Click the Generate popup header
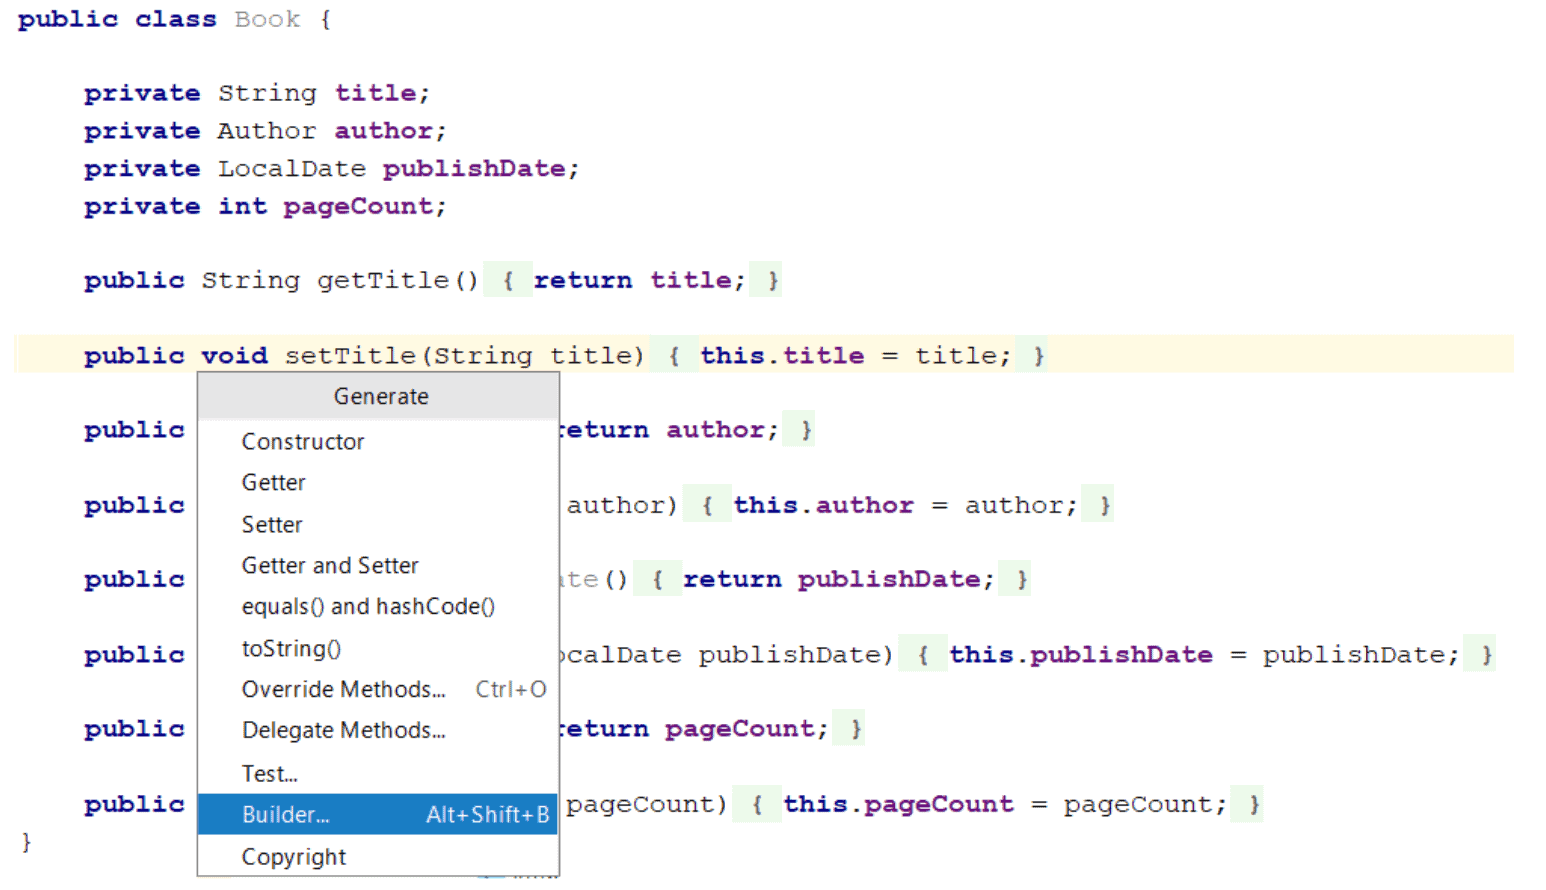Screen dimensions: 1546x890 tap(378, 397)
